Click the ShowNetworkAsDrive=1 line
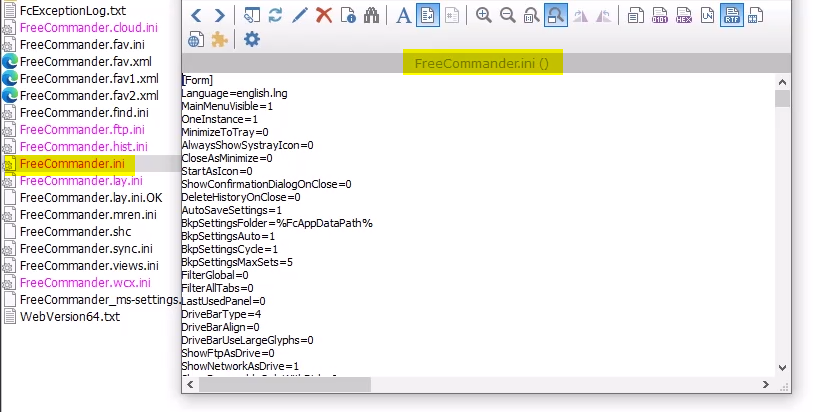 240,366
